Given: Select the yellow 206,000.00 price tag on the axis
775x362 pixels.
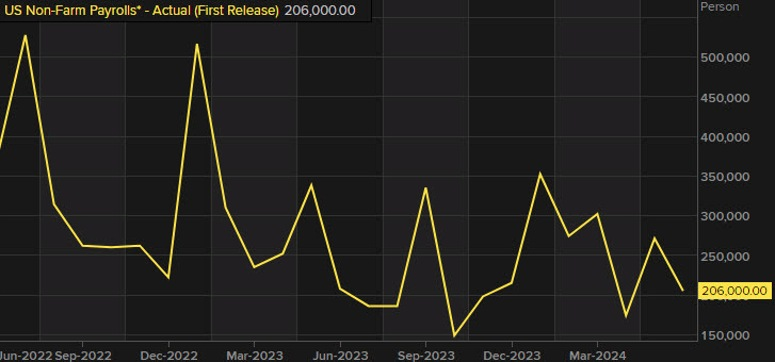Looking at the screenshot, I should (x=735, y=291).
